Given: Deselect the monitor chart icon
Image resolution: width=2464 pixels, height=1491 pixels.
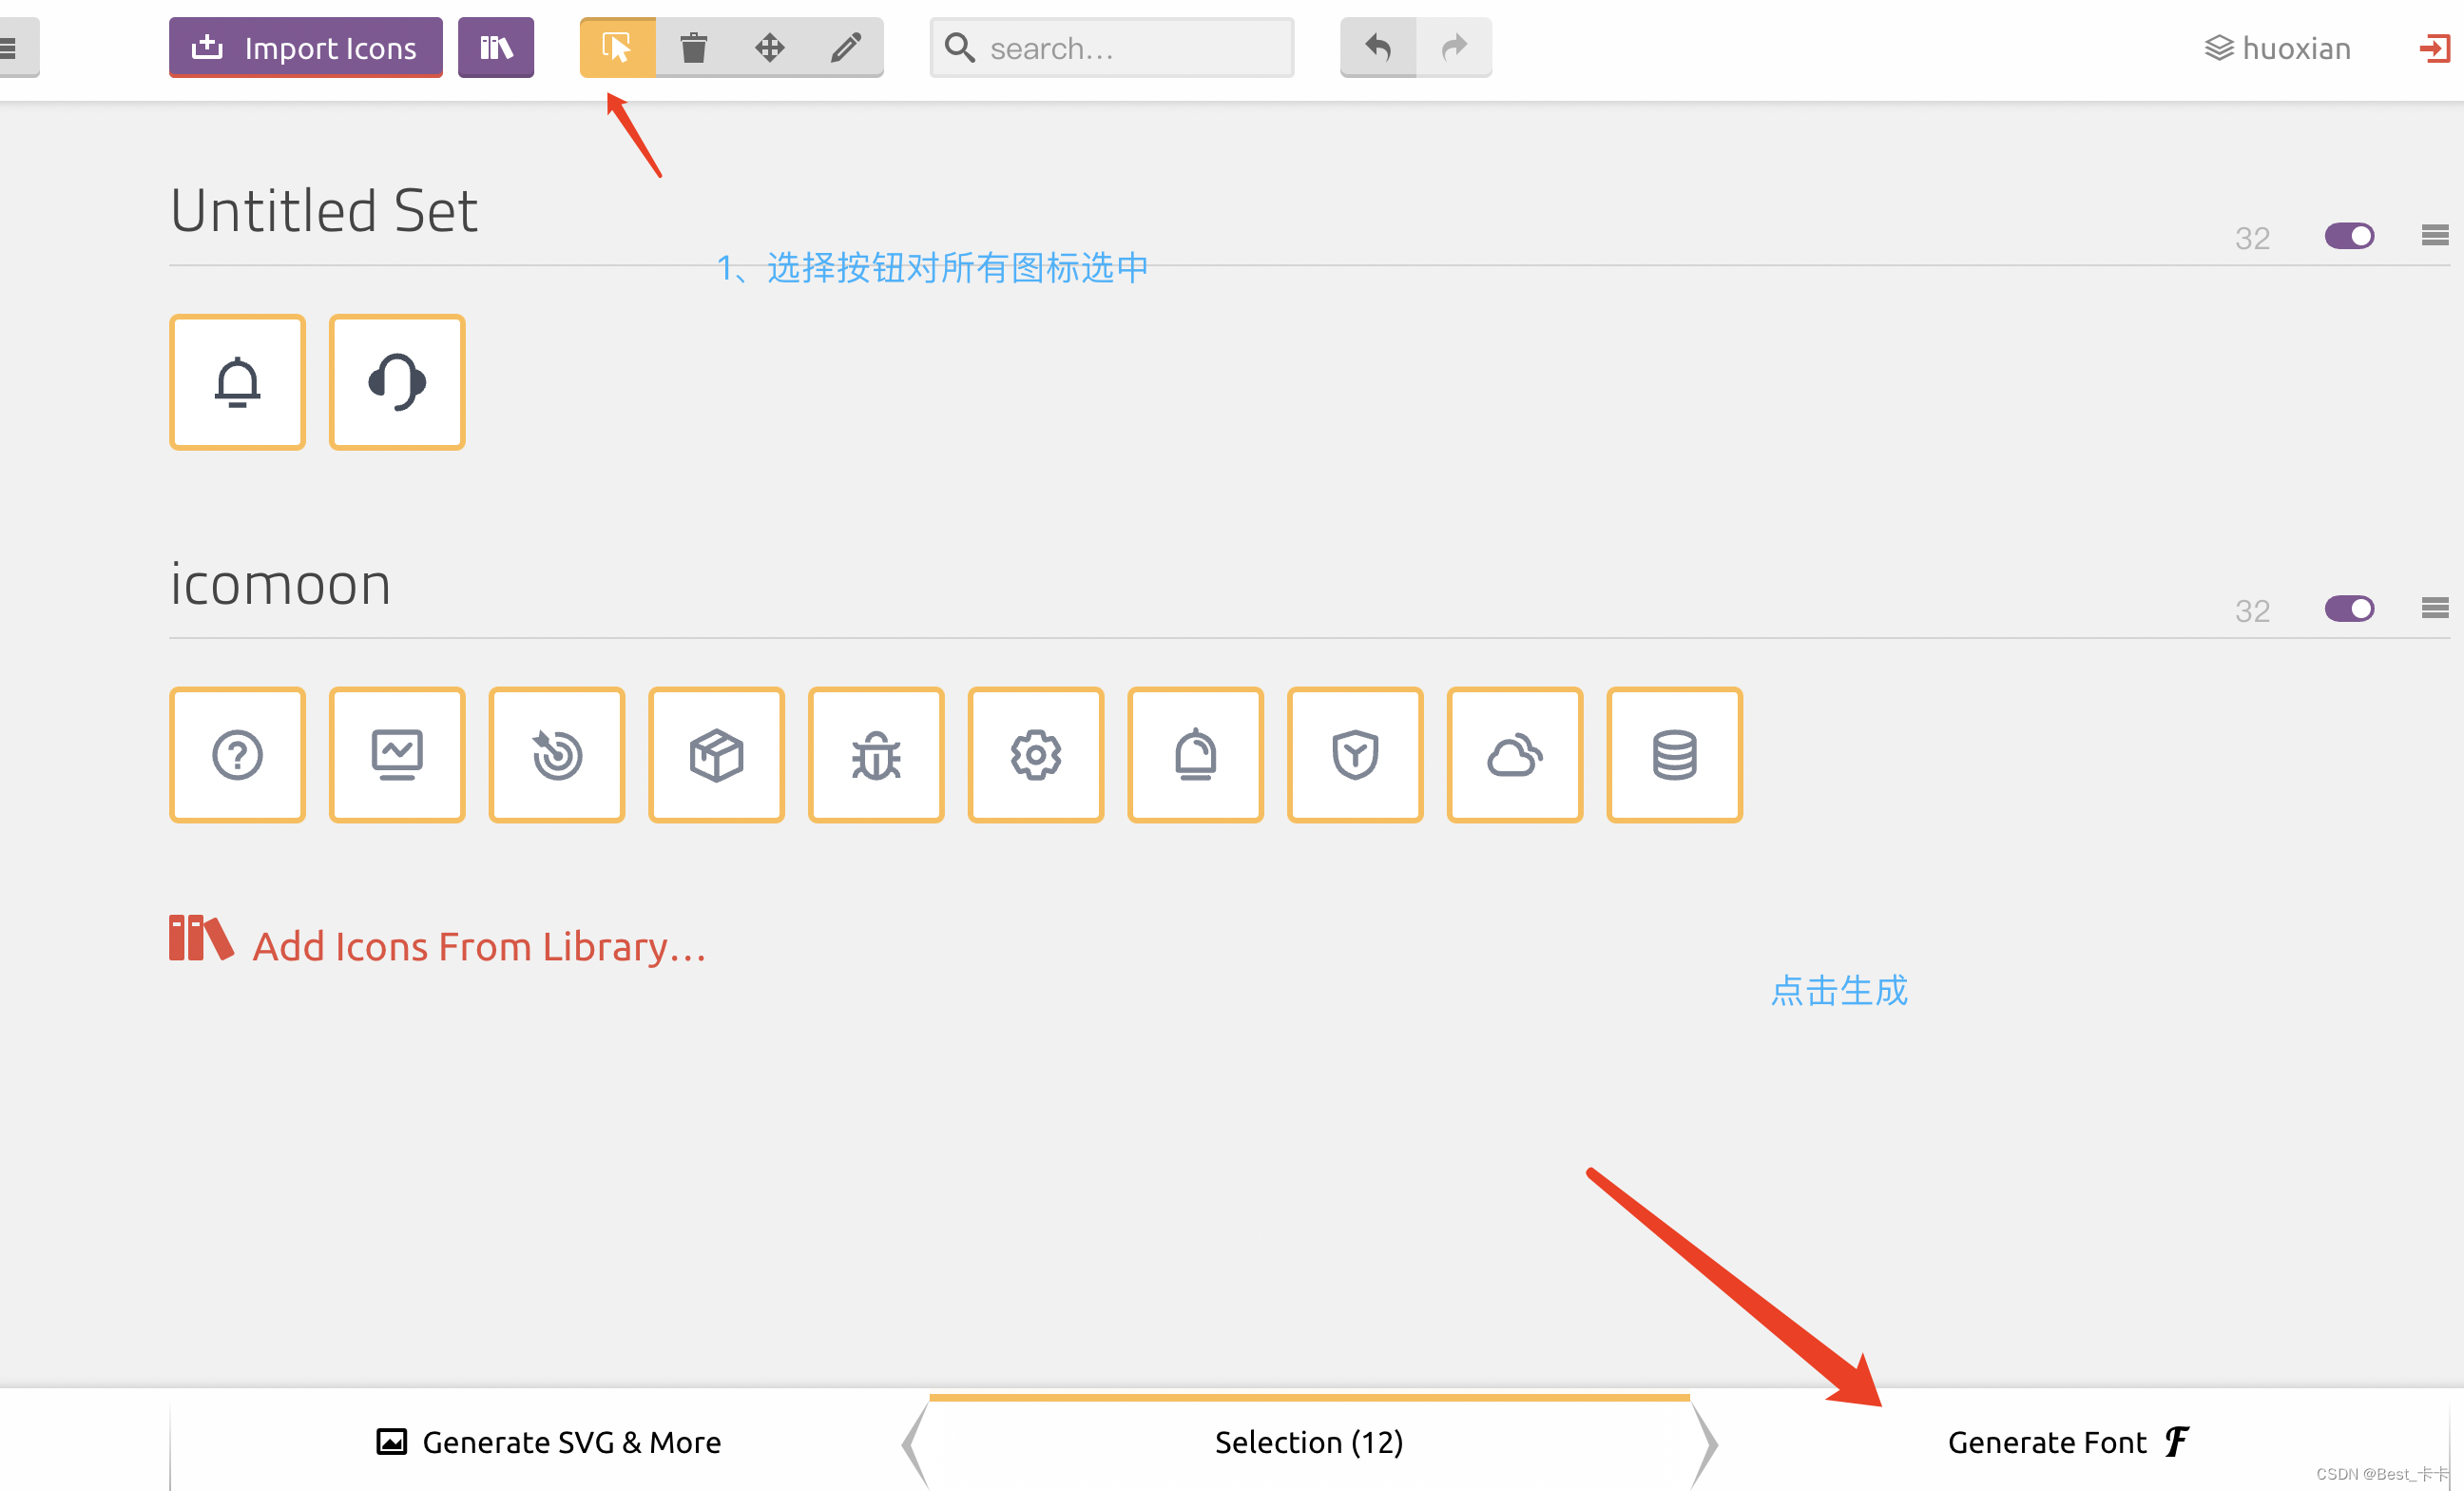Looking at the screenshot, I should 397,755.
